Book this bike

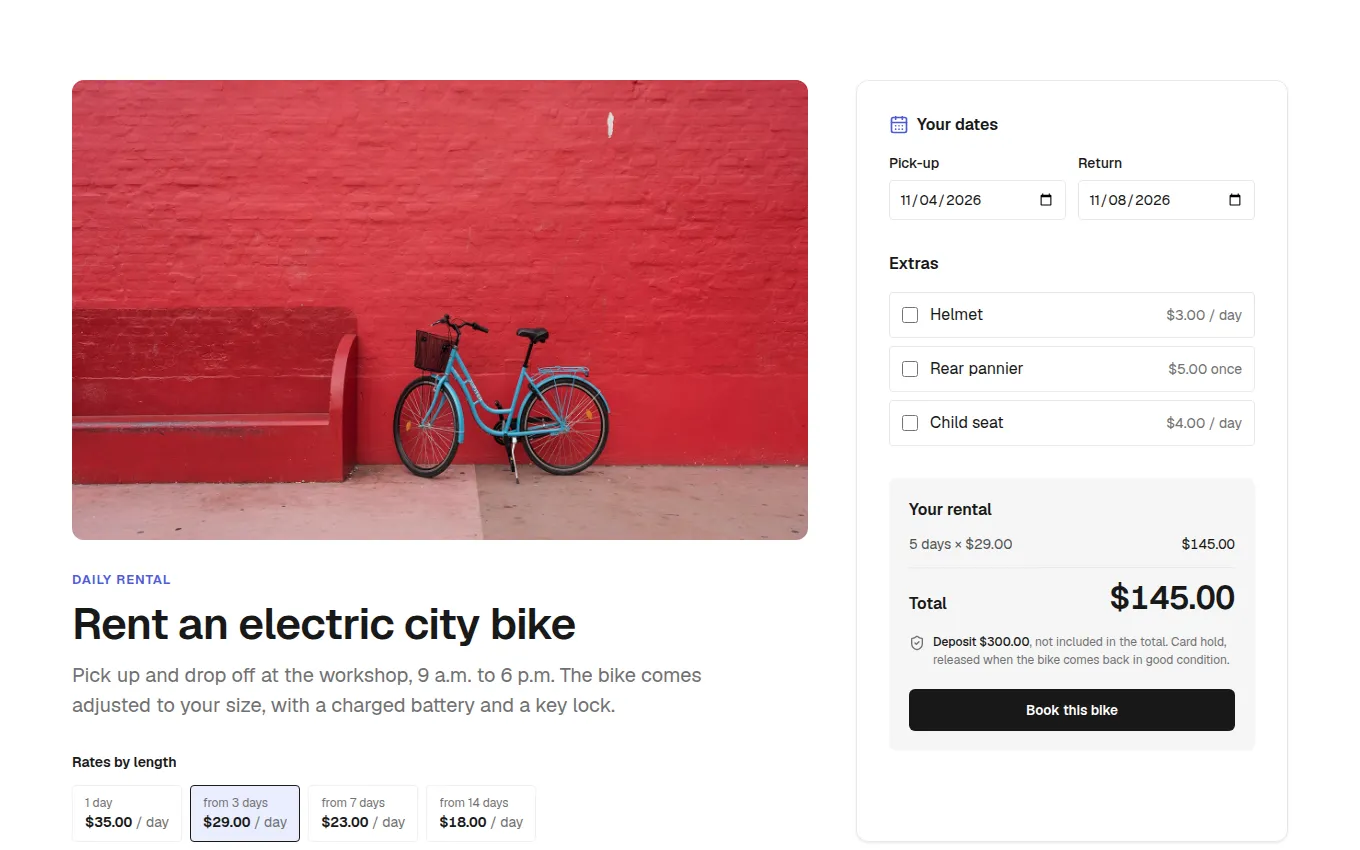1072,710
